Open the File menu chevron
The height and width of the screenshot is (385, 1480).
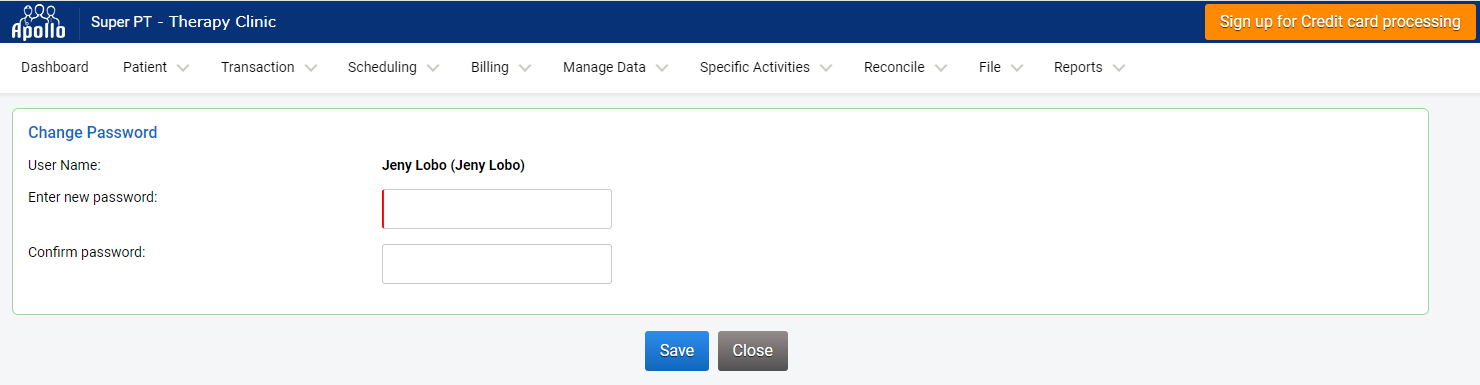[1017, 68]
